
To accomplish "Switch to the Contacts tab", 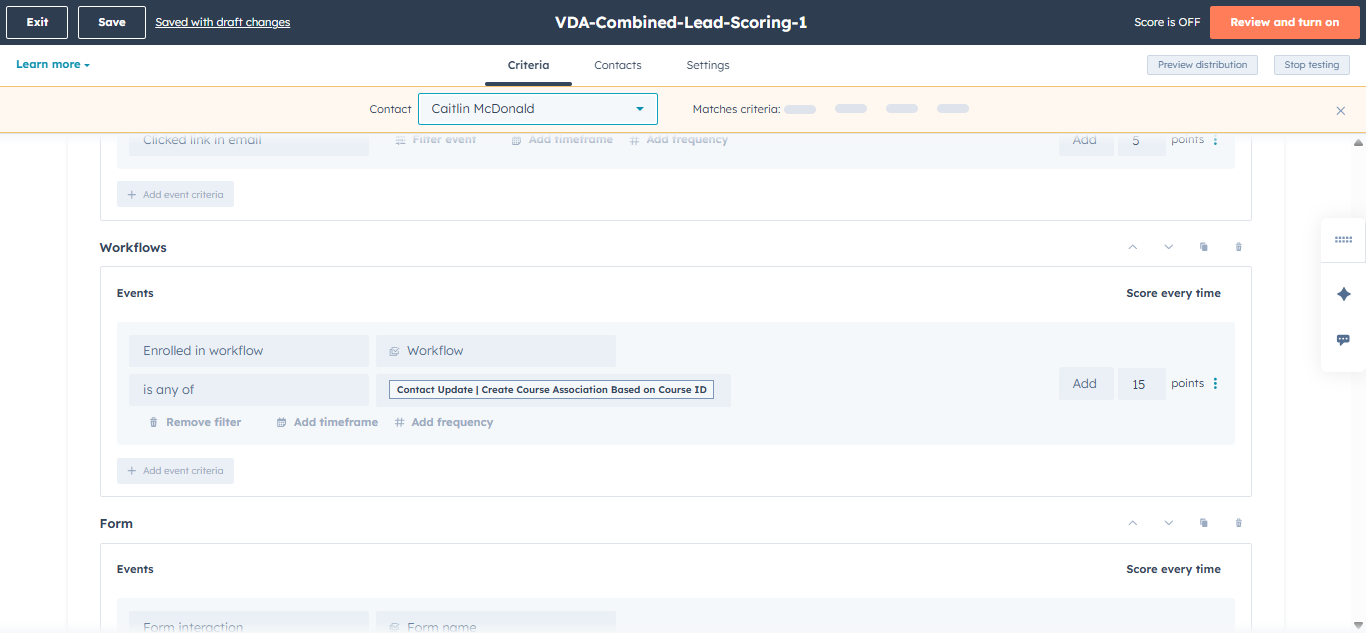I will 618,65.
